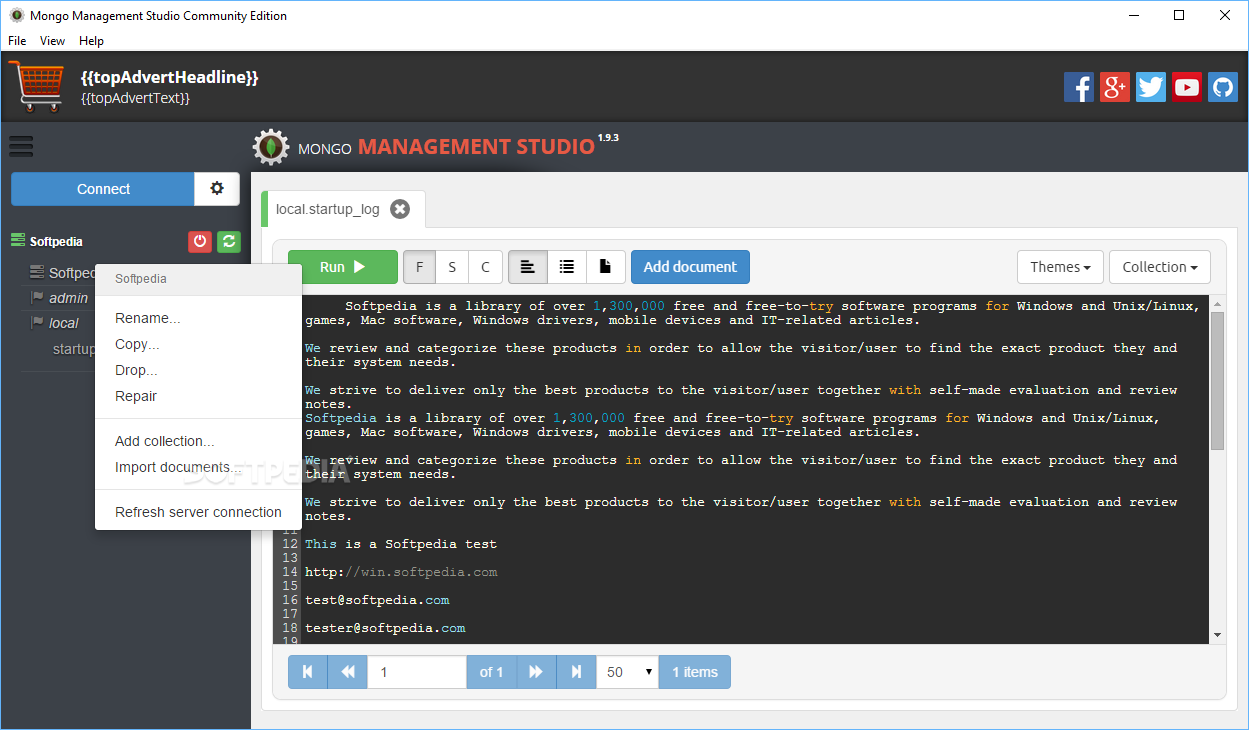Click the editor scrollbar down arrow
1249x730 pixels.
click(1217, 635)
